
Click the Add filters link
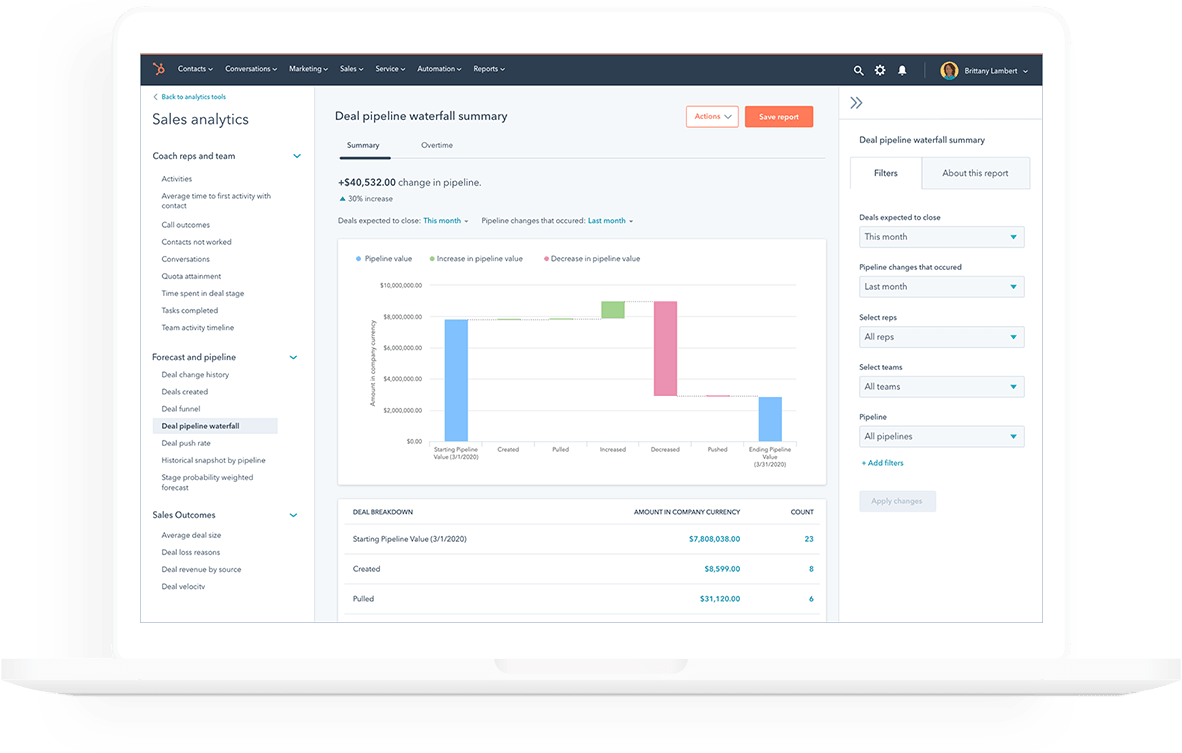881,462
